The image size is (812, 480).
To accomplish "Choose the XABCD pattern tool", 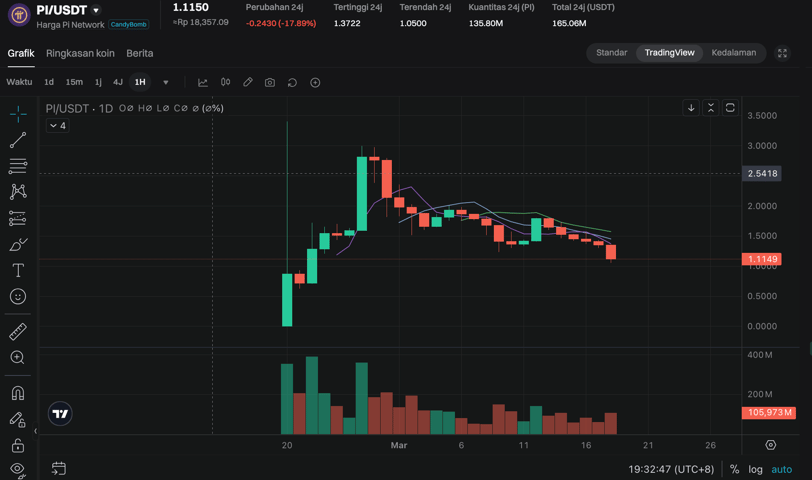I will [x=18, y=192].
